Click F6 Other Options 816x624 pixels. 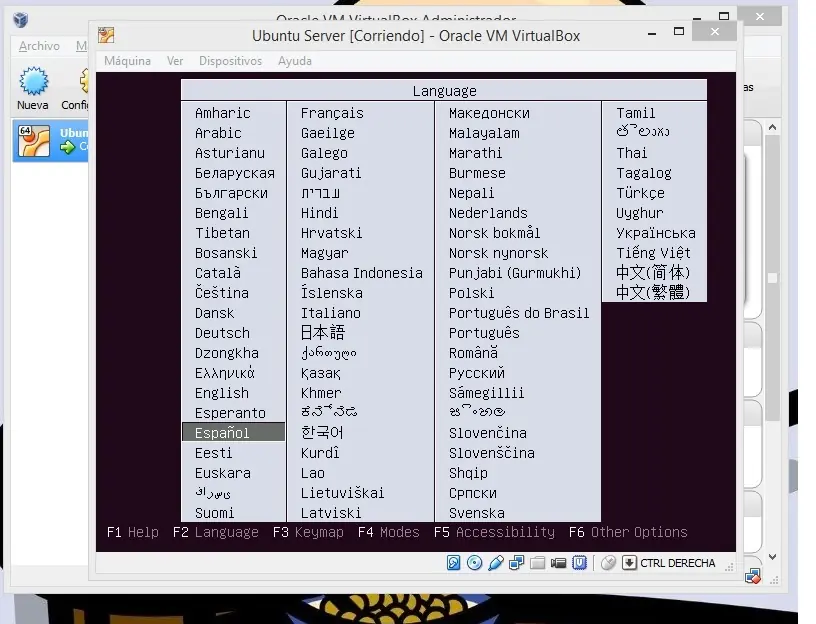[628, 532]
